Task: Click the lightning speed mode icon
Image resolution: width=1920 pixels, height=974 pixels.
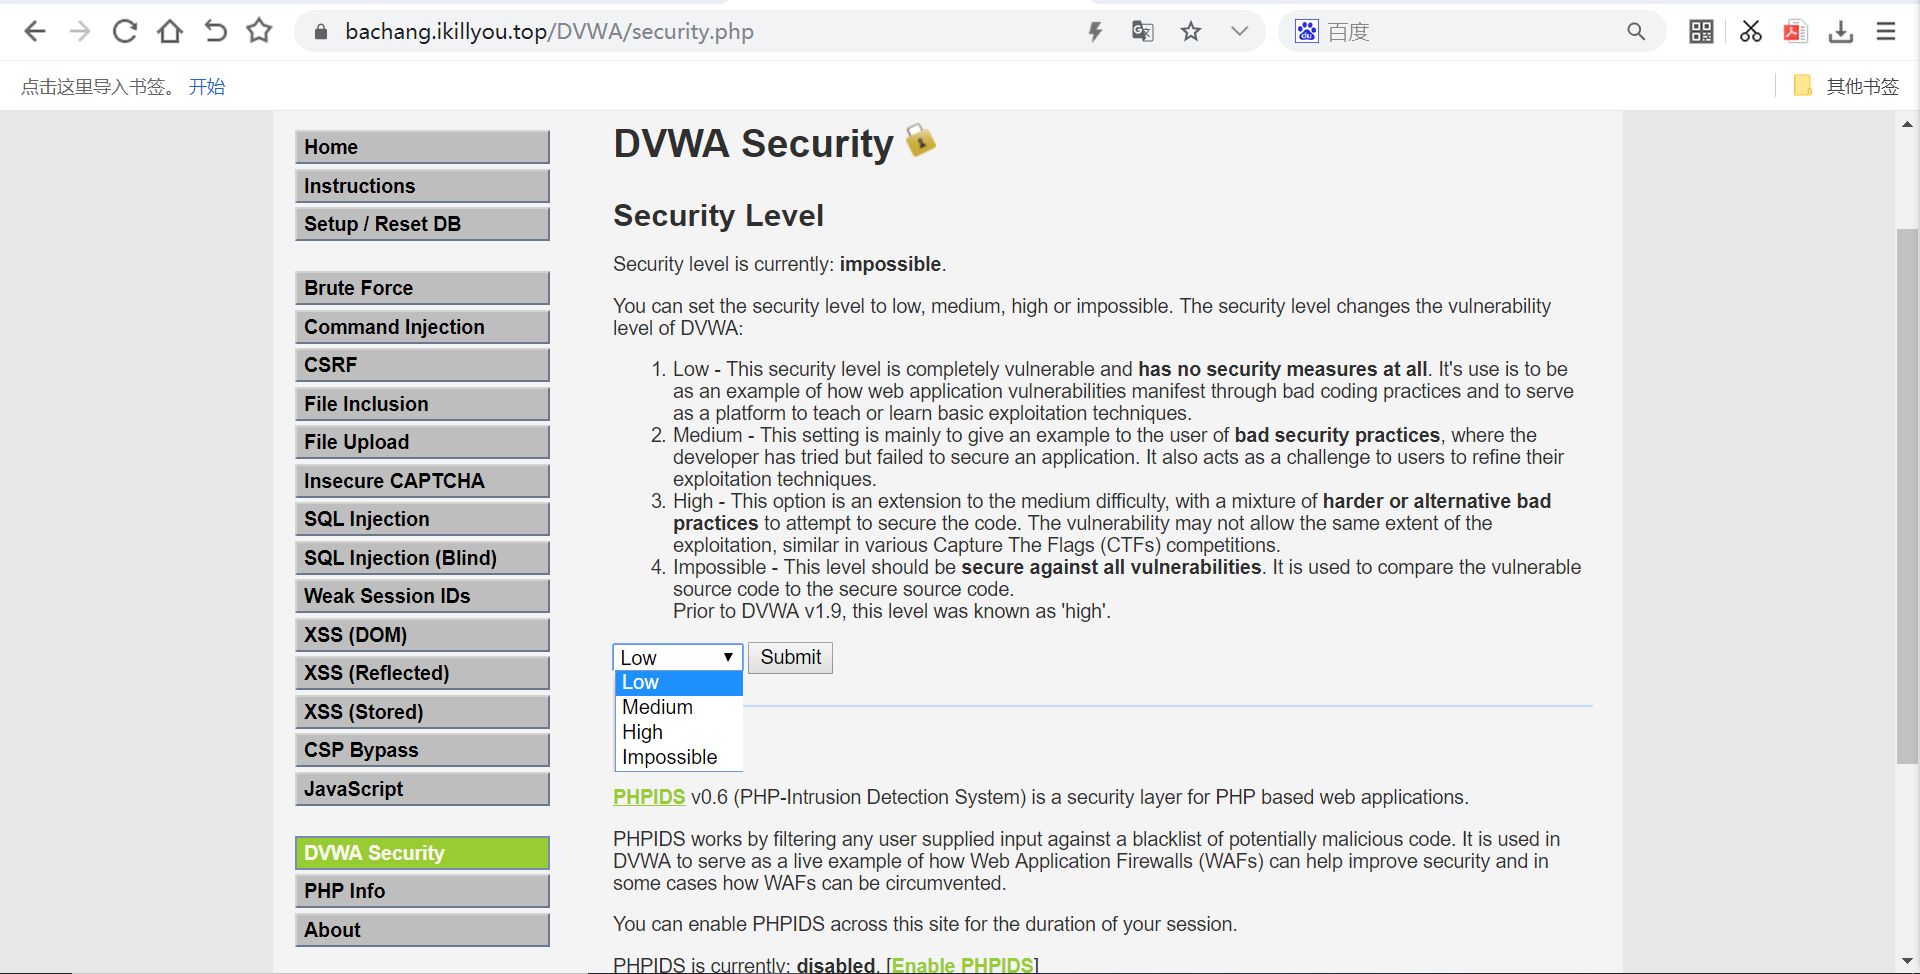Action: [1096, 32]
